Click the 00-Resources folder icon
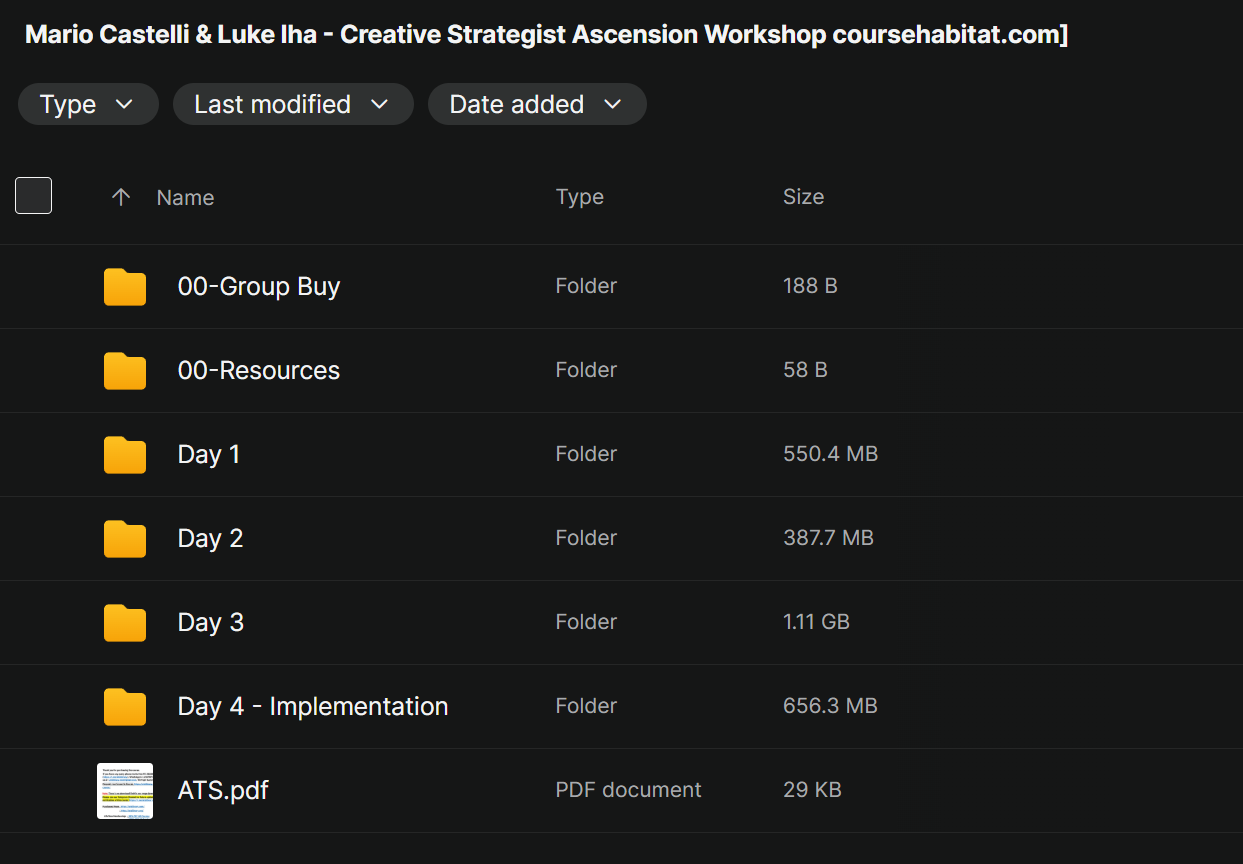1243x864 pixels. coord(125,371)
